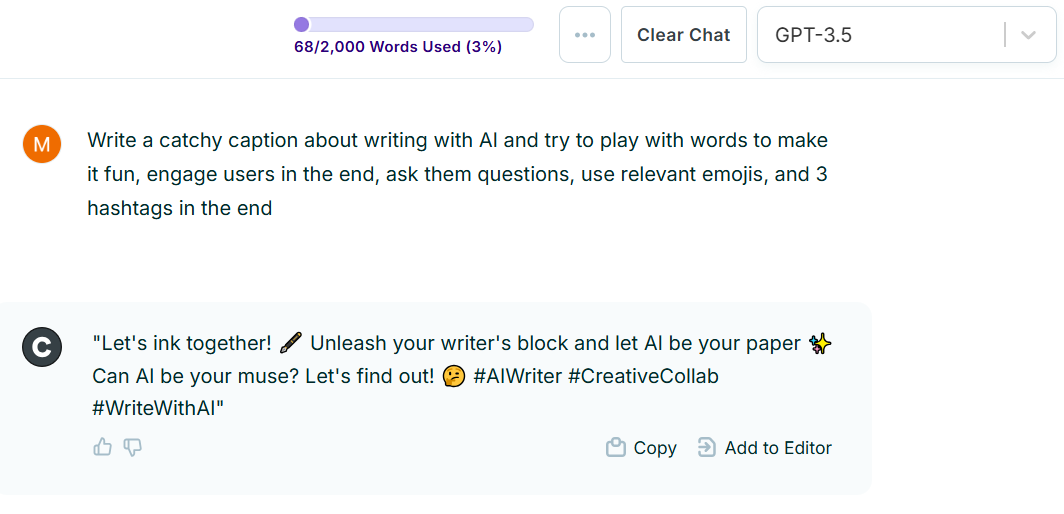Viewport: 1064px width, 514px height.
Task: Click the thinking face emoji
Action: [453, 376]
